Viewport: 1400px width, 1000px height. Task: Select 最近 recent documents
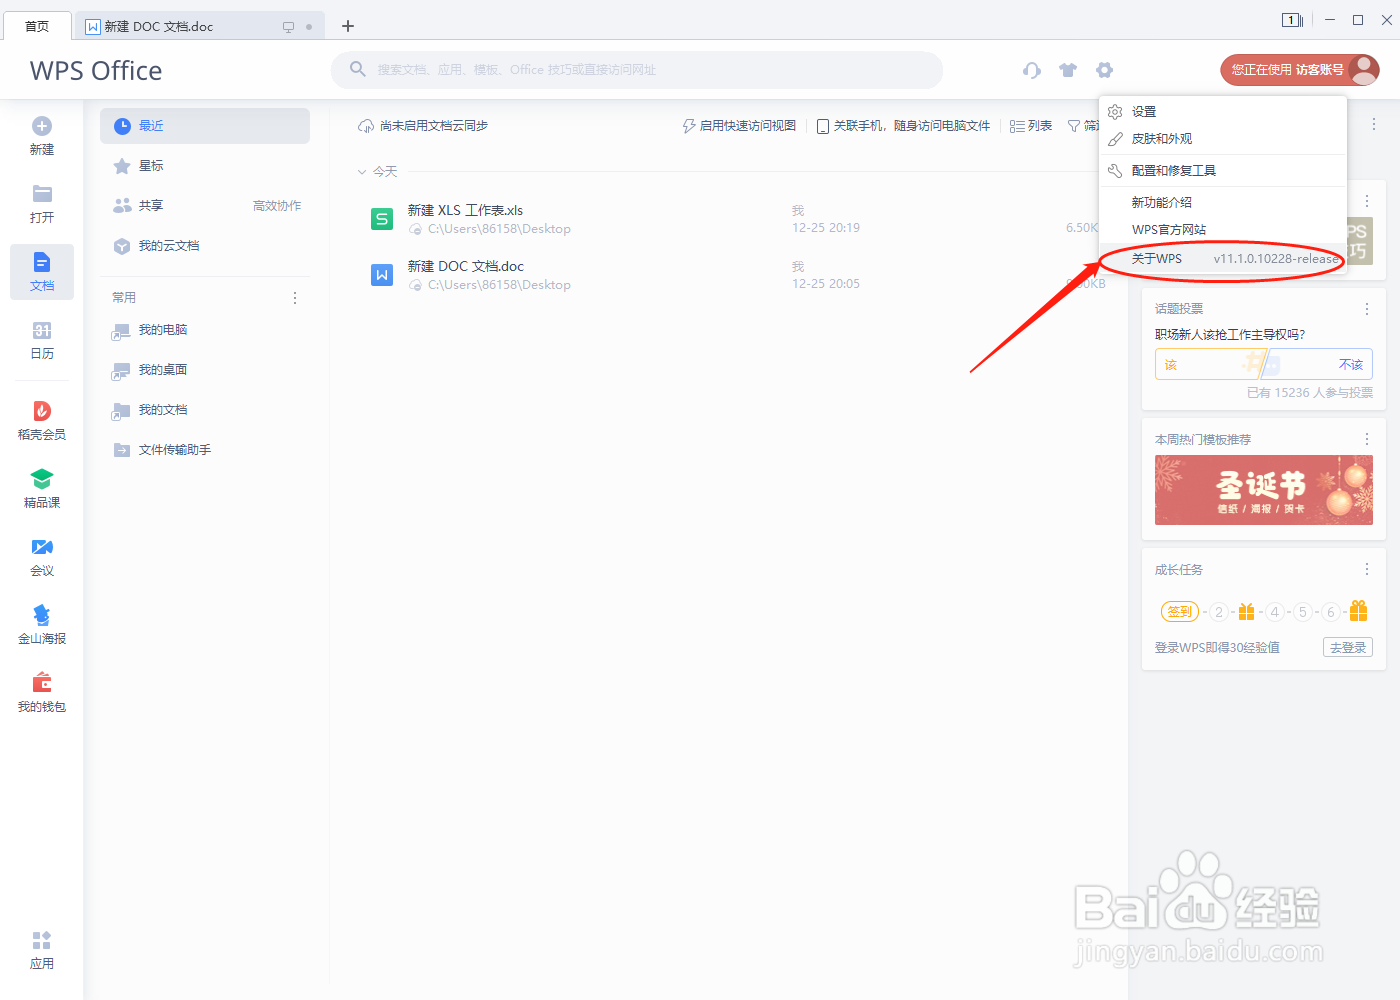[205, 126]
